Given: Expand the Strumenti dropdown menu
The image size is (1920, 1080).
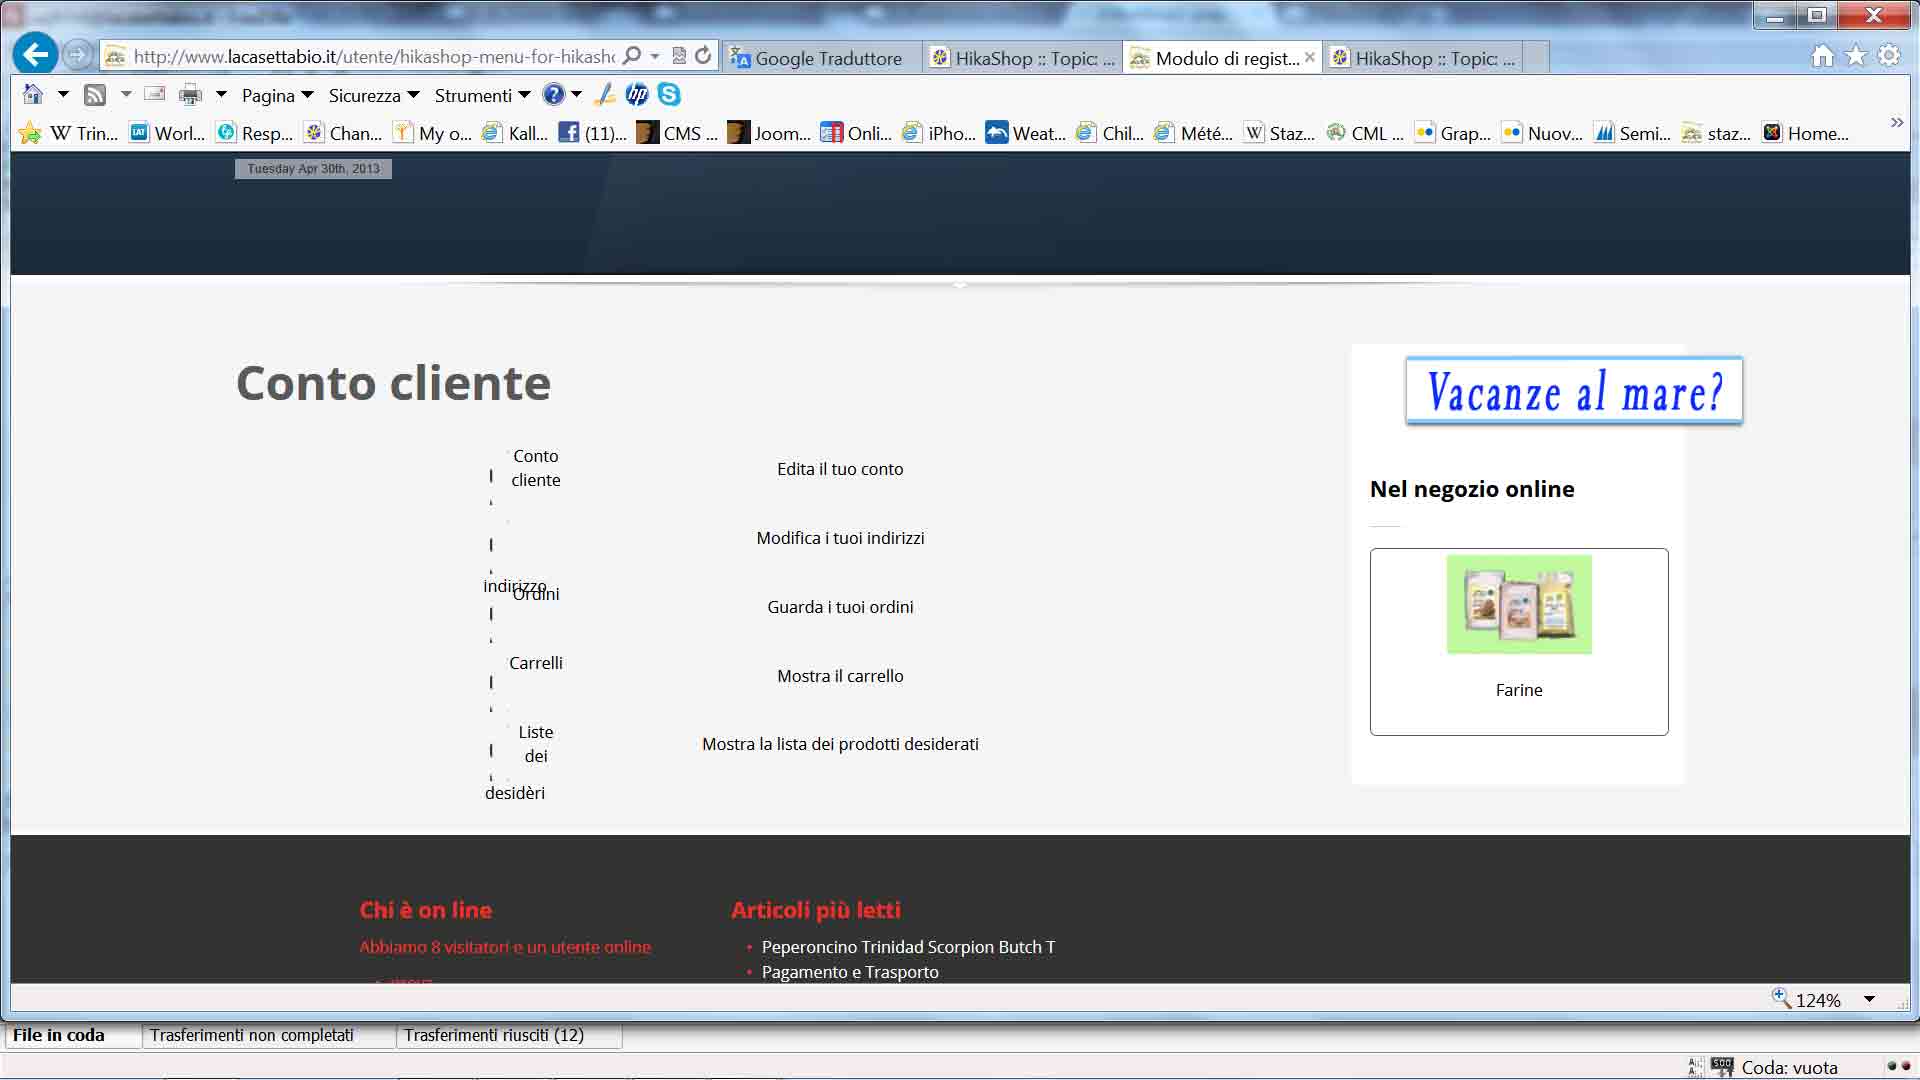Looking at the screenshot, I should click(x=482, y=96).
